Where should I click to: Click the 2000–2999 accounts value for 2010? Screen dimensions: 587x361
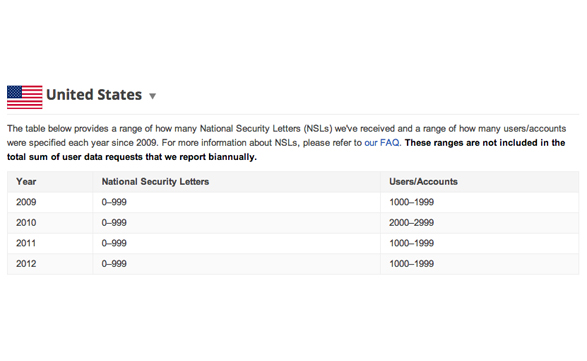pyautogui.click(x=411, y=223)
